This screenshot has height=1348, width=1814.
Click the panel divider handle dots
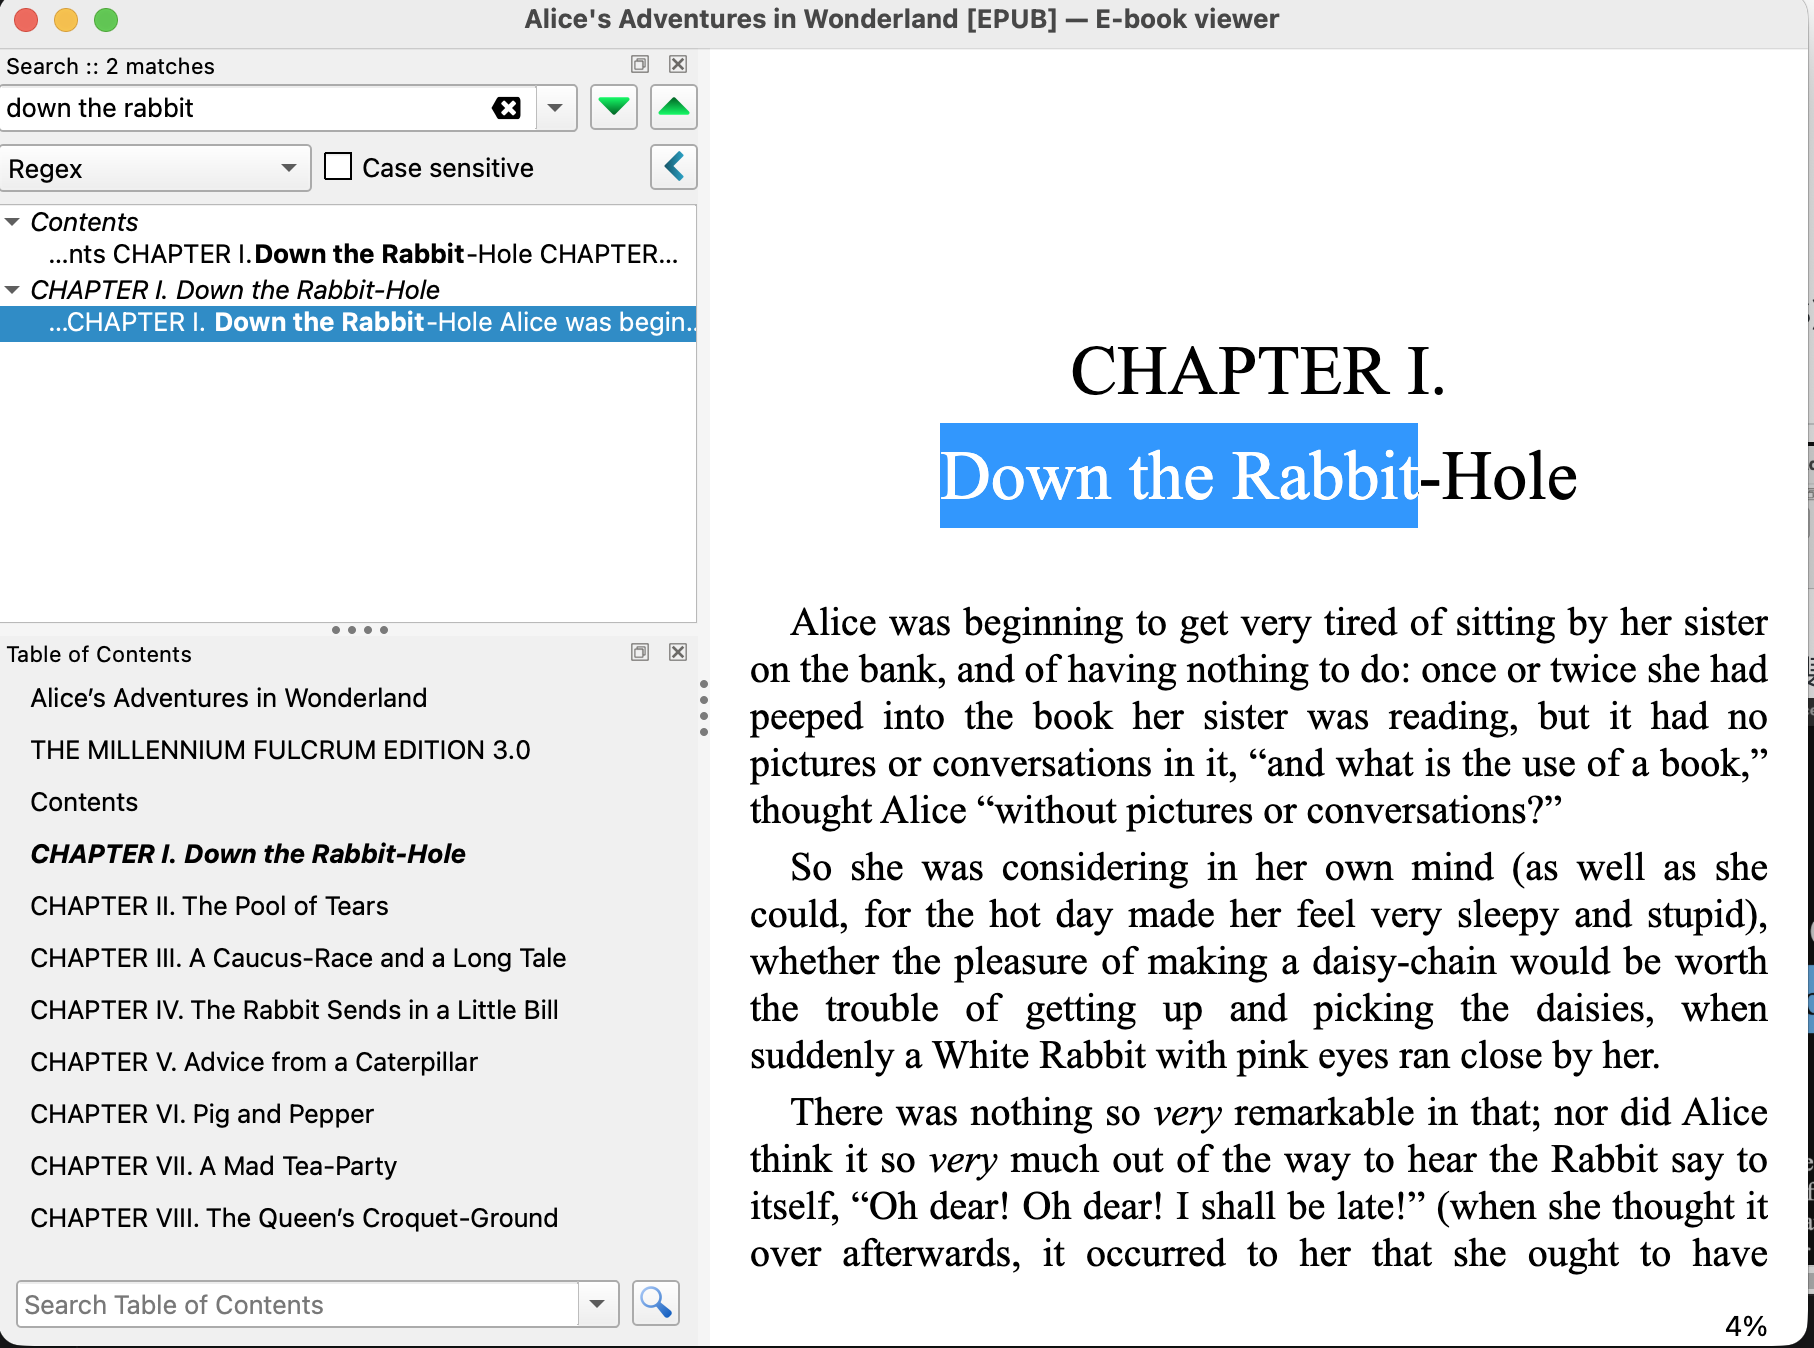point(360,630)
